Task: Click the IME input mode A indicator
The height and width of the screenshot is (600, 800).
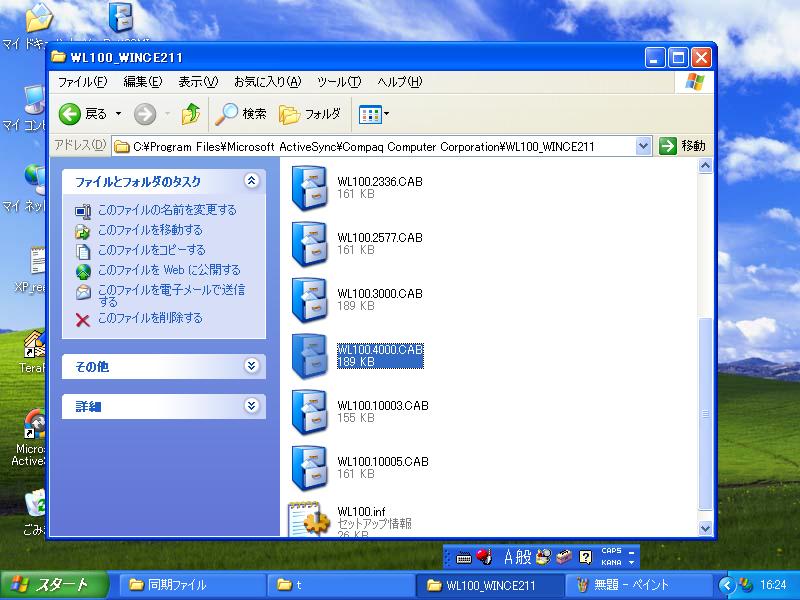Action: (508, 557)
